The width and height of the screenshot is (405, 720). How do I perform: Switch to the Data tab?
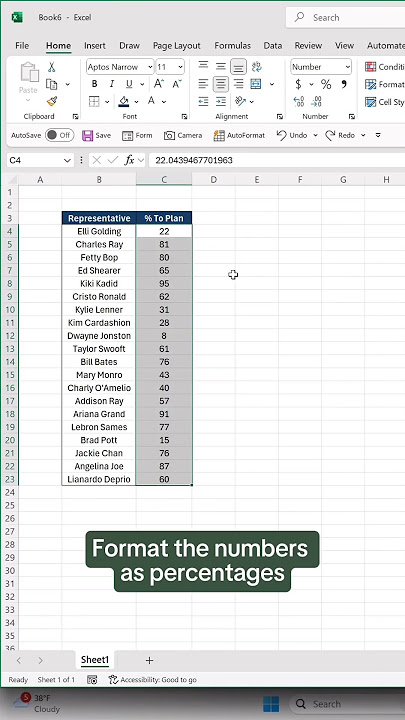click(273, 45)
